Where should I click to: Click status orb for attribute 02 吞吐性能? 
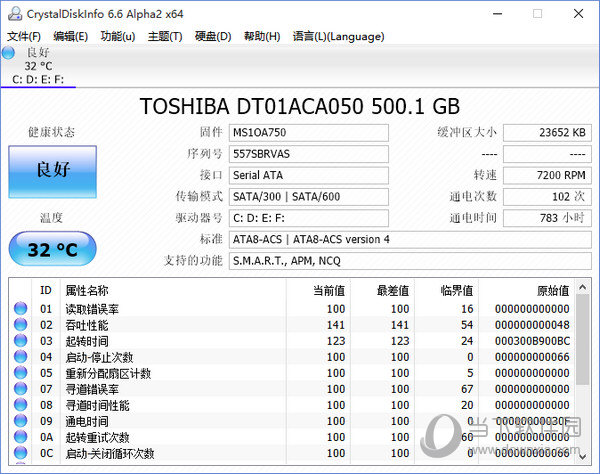pyautogui.click(x=20, y=324)
